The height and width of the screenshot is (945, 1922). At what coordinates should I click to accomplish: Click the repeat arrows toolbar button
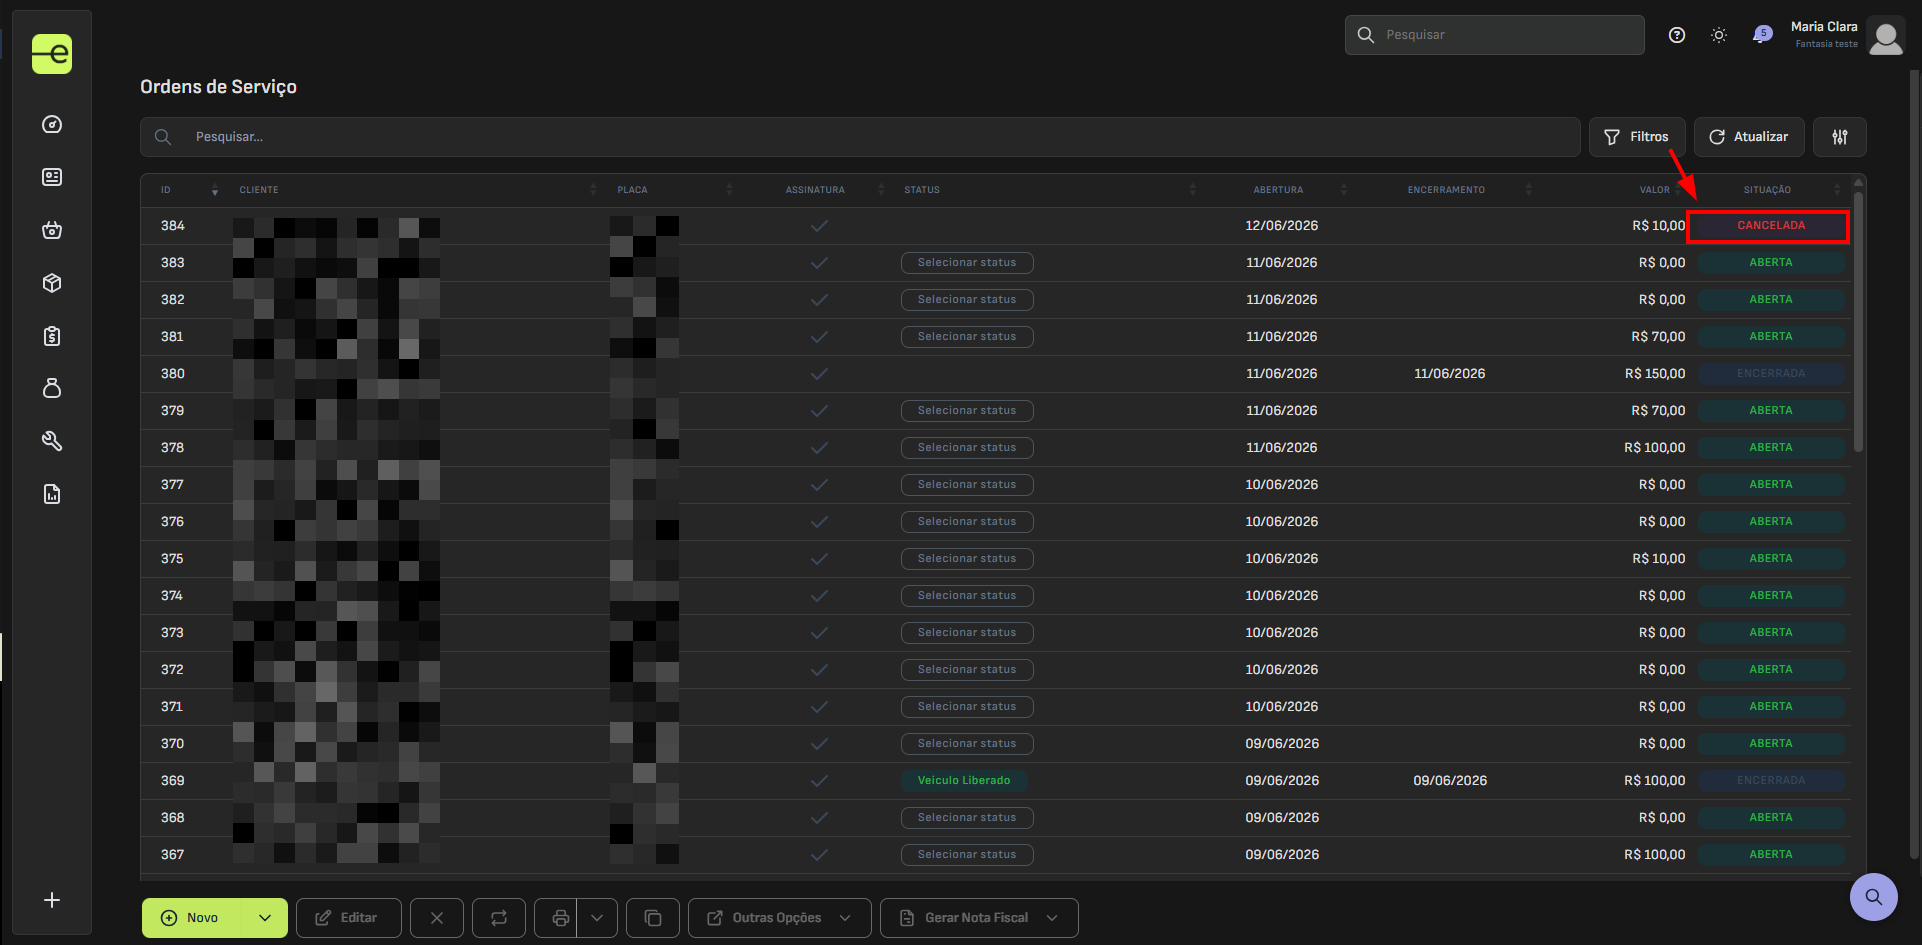(499, 918)
